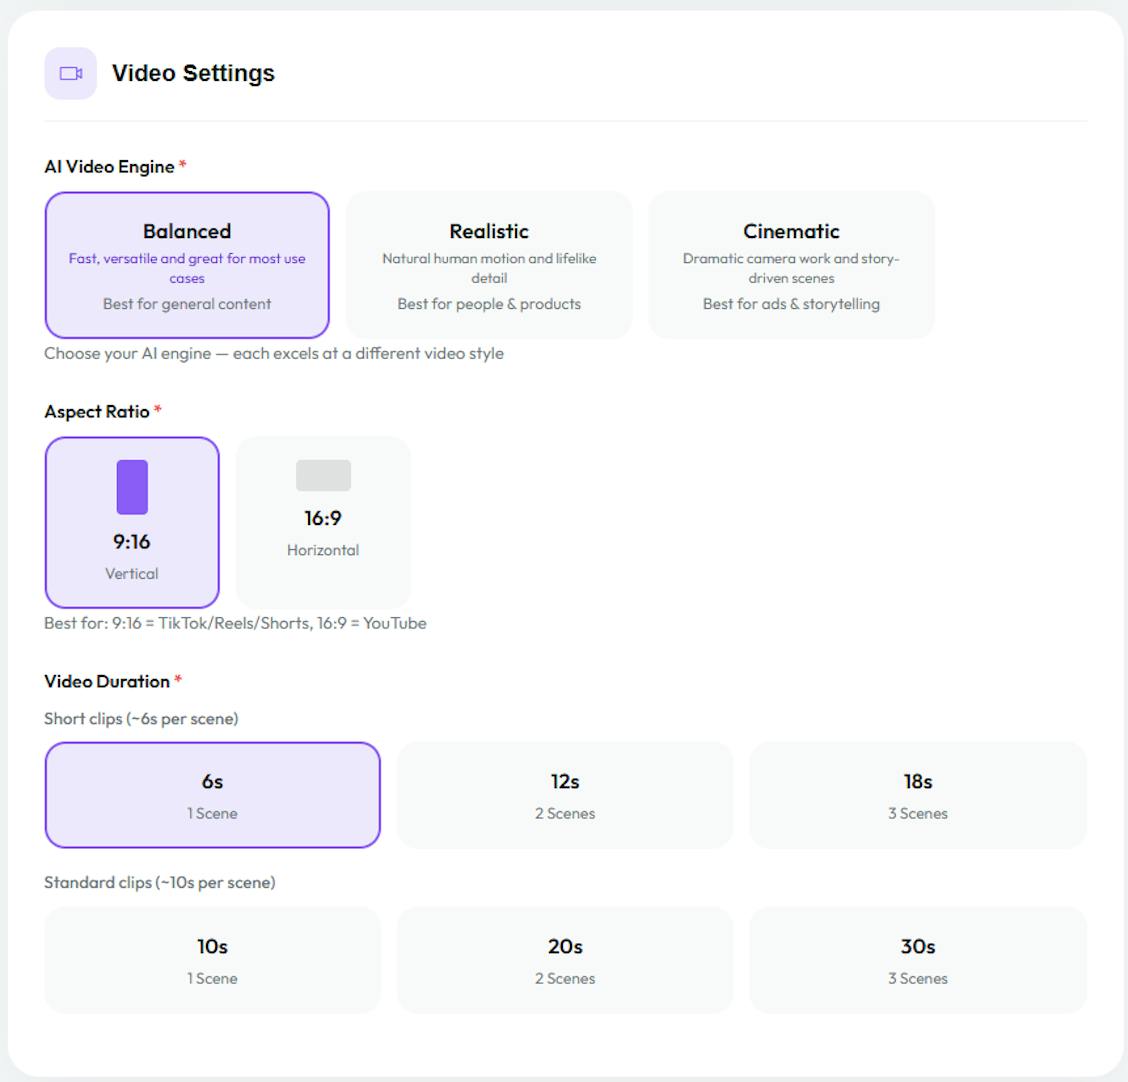The image size is (1128, 1082).
Task: Click the Video Duration field label
Action: pyautogui.click(x=107, y=681)
